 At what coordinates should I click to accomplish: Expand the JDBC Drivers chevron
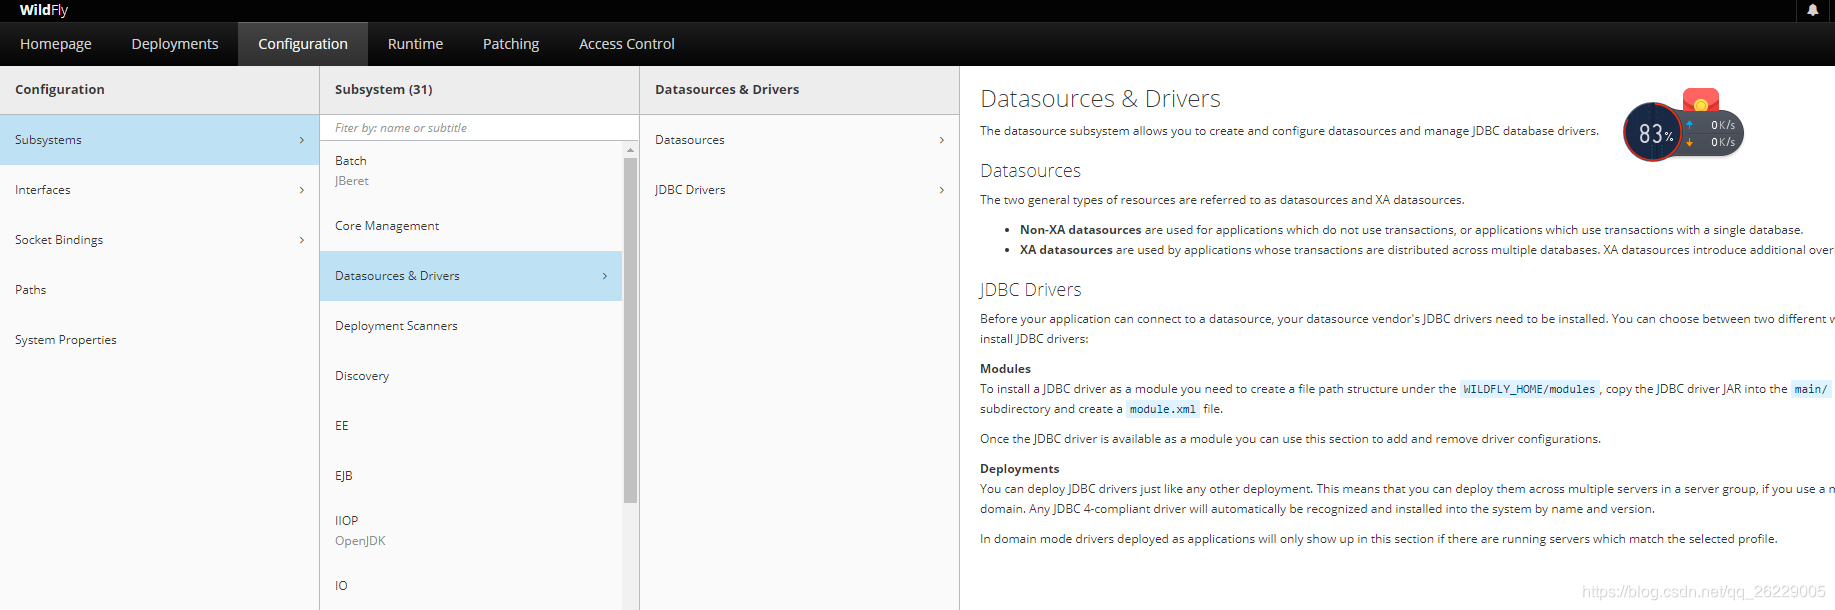[942, 190]
